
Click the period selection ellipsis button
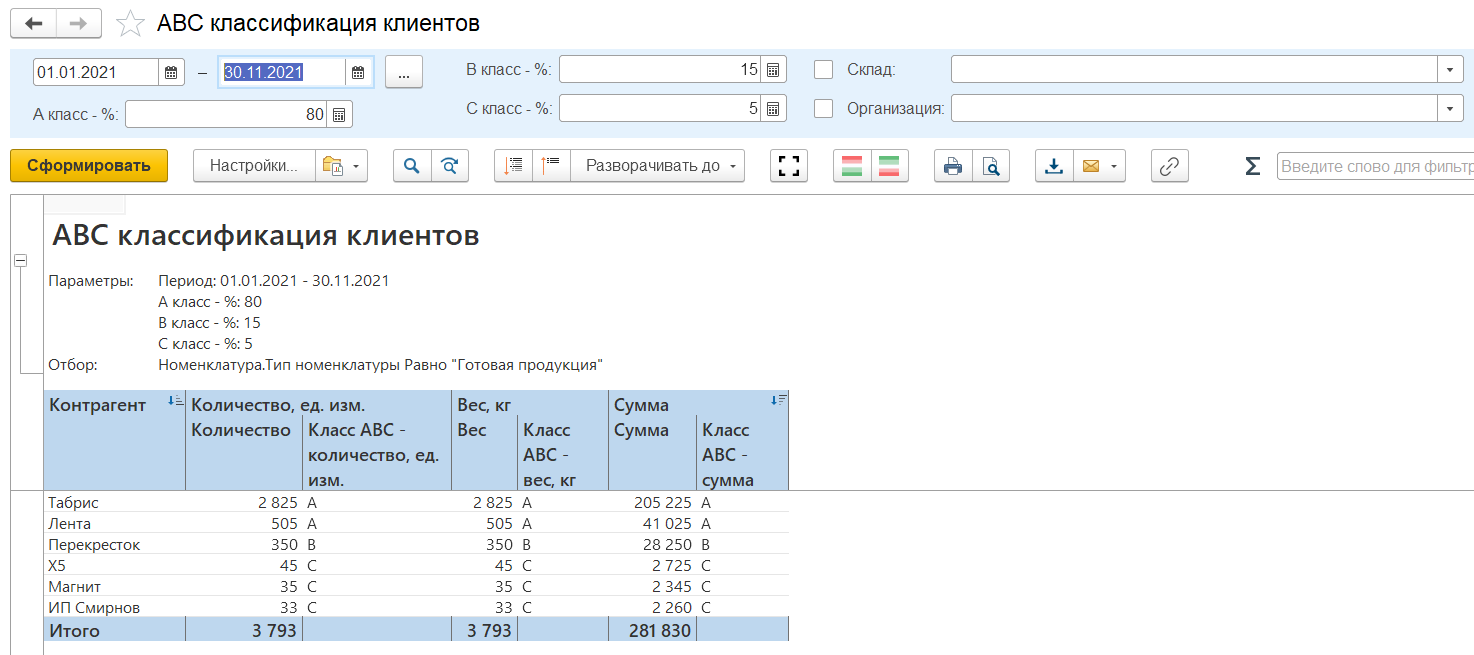pyautogui.click(x=404, y=72)
